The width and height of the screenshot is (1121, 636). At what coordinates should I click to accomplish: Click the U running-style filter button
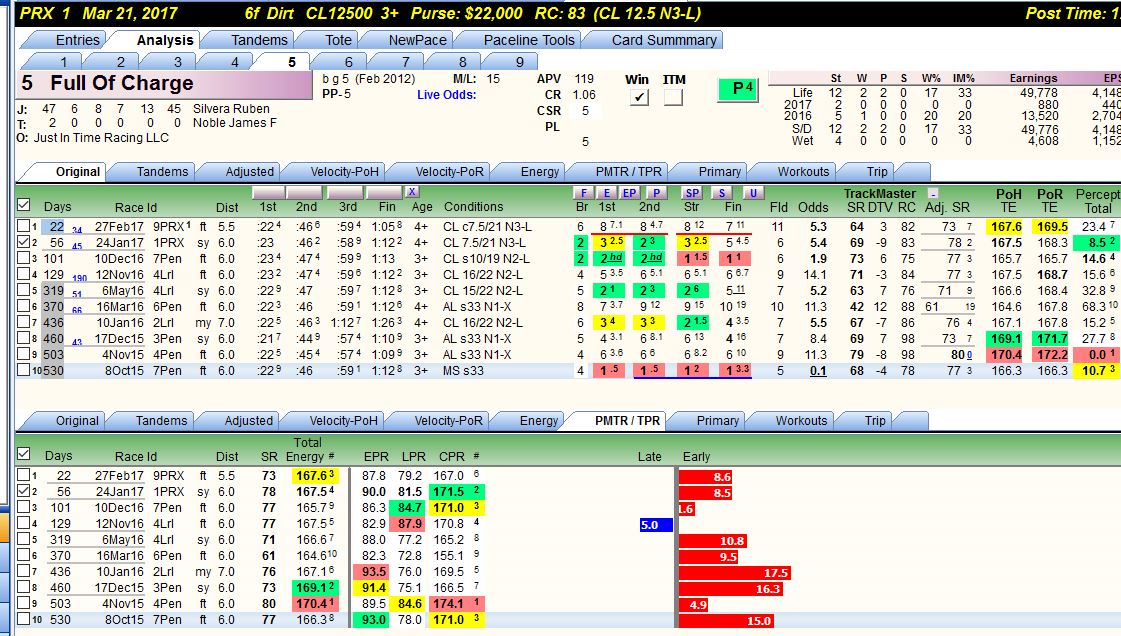753,192
